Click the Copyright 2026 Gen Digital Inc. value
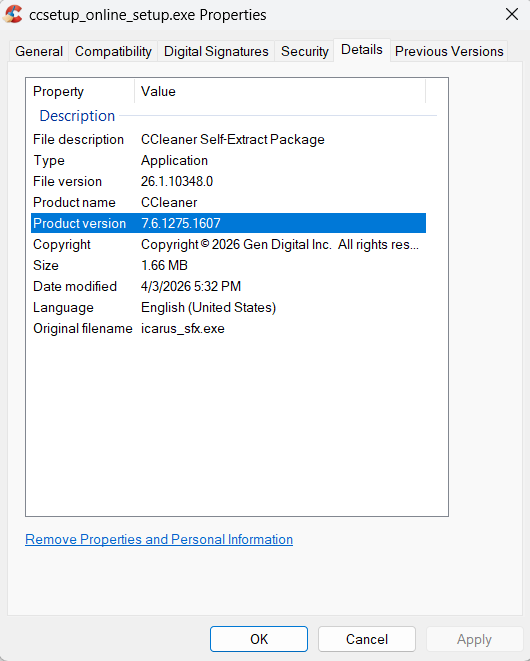This screenshot has height=661, width=530. click(x=280, y=245)
